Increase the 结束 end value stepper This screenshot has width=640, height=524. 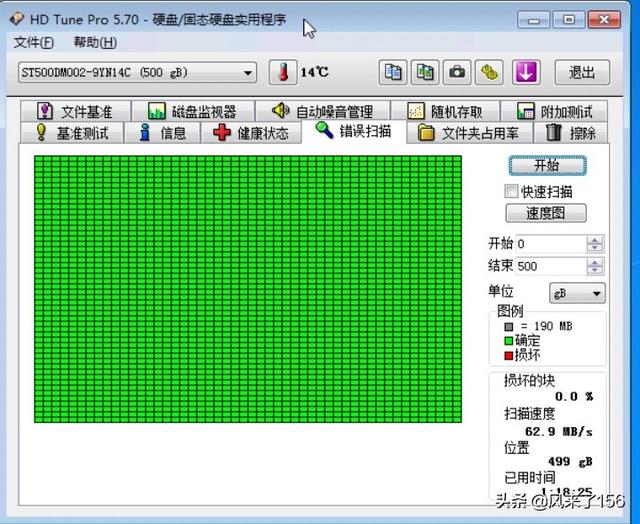595,262
